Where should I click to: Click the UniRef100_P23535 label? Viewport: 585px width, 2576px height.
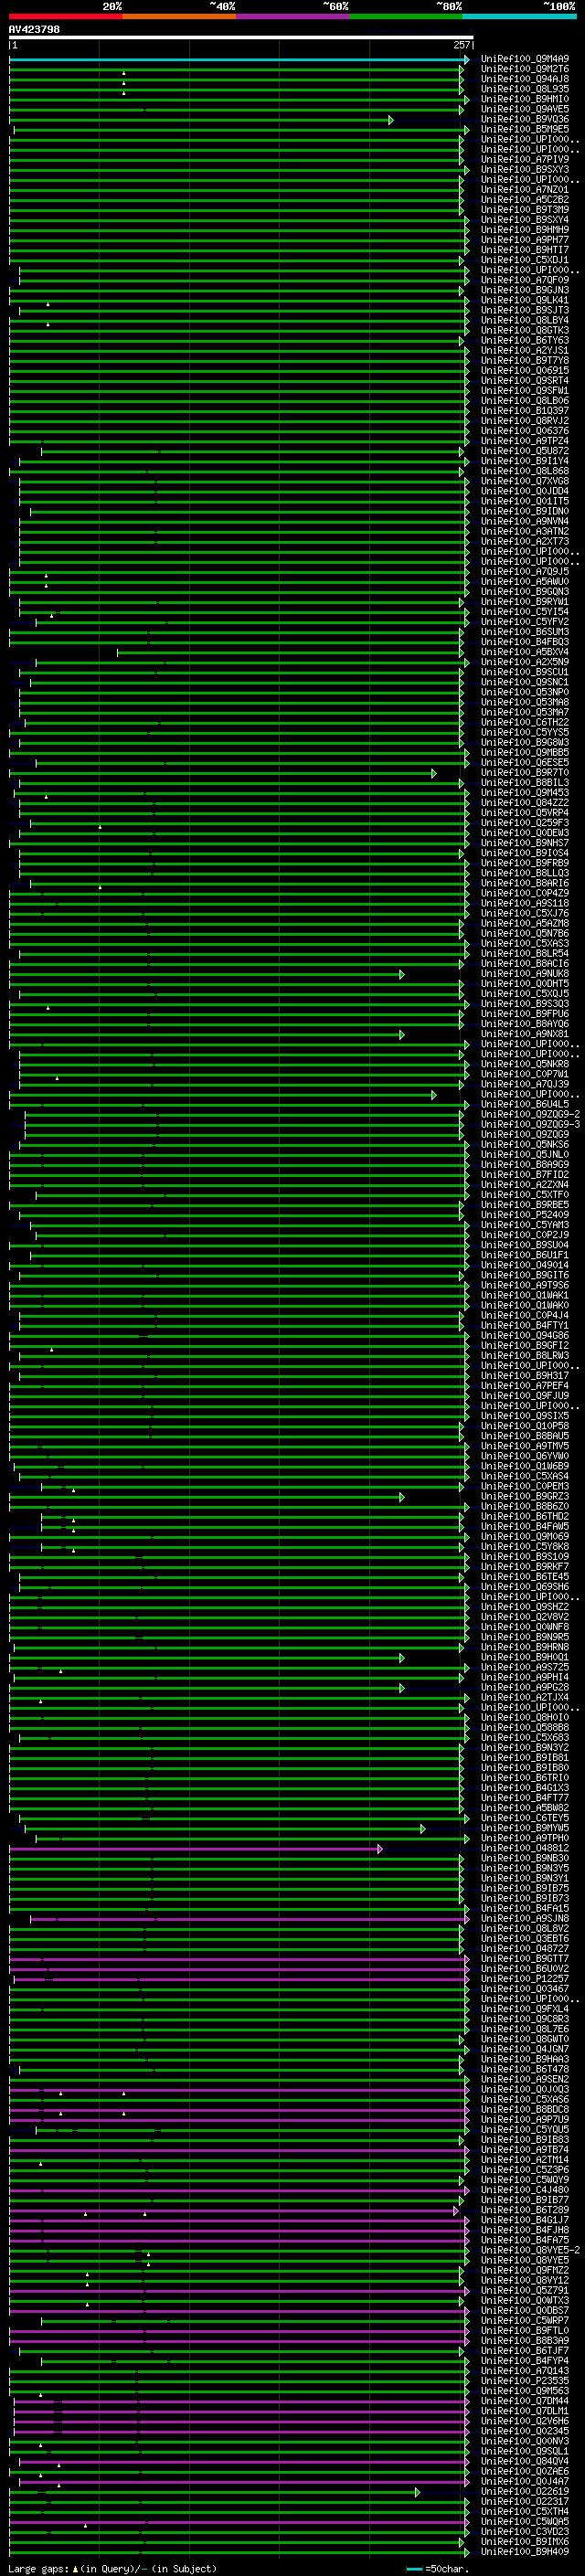tap(525, 2380)
